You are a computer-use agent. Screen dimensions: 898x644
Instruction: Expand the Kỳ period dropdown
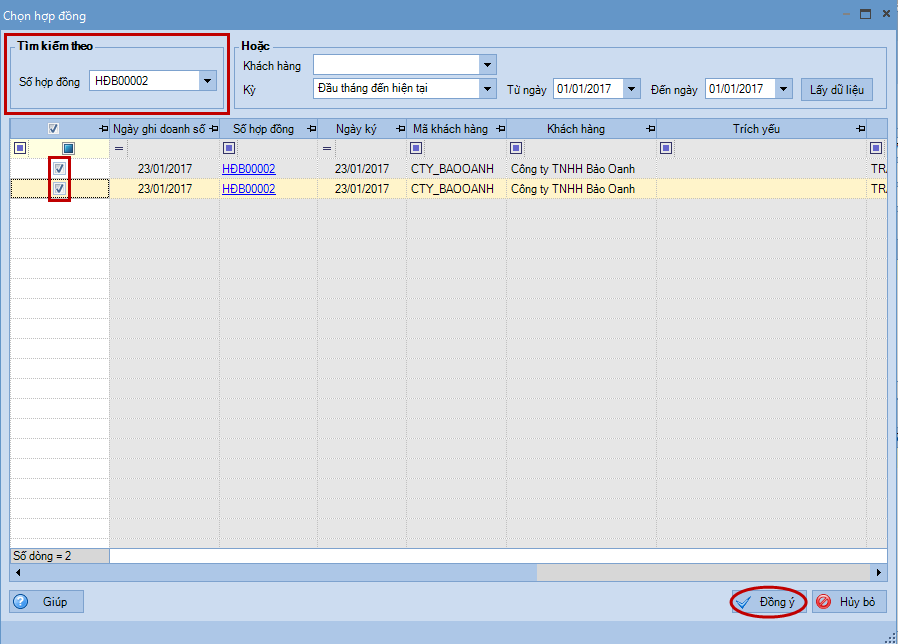click(x=487, y=89)
